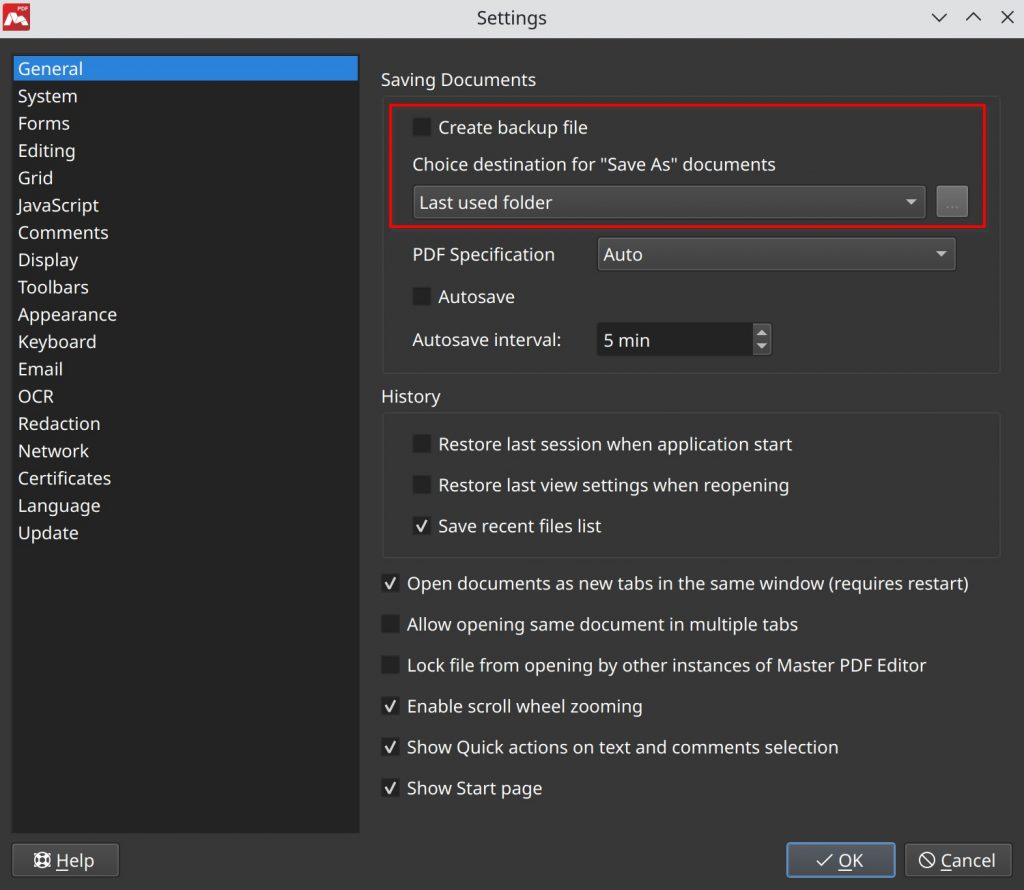
Task: Click the Help button
Action: (x=65, y=860)
